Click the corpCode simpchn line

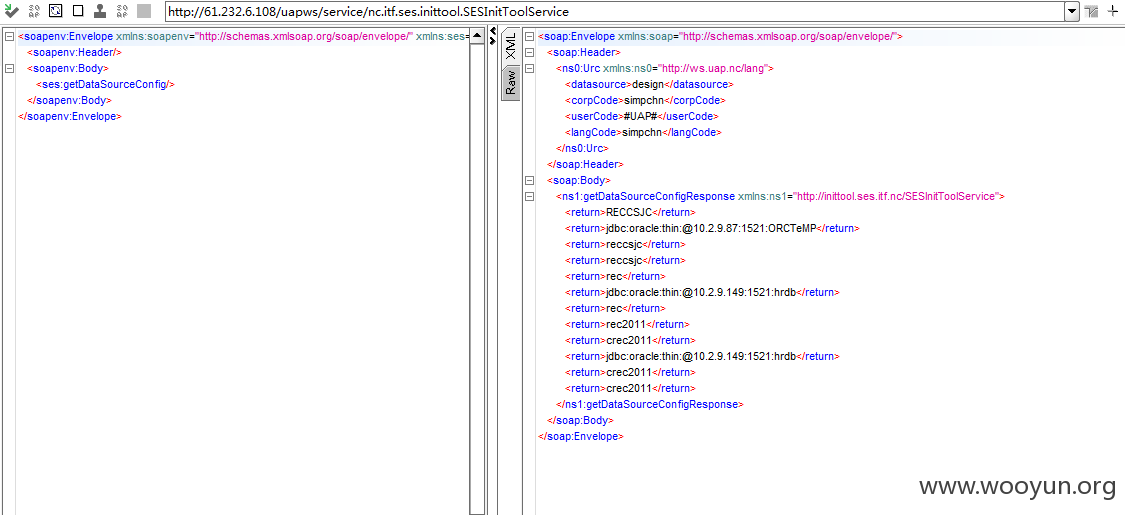click(645, 100)
